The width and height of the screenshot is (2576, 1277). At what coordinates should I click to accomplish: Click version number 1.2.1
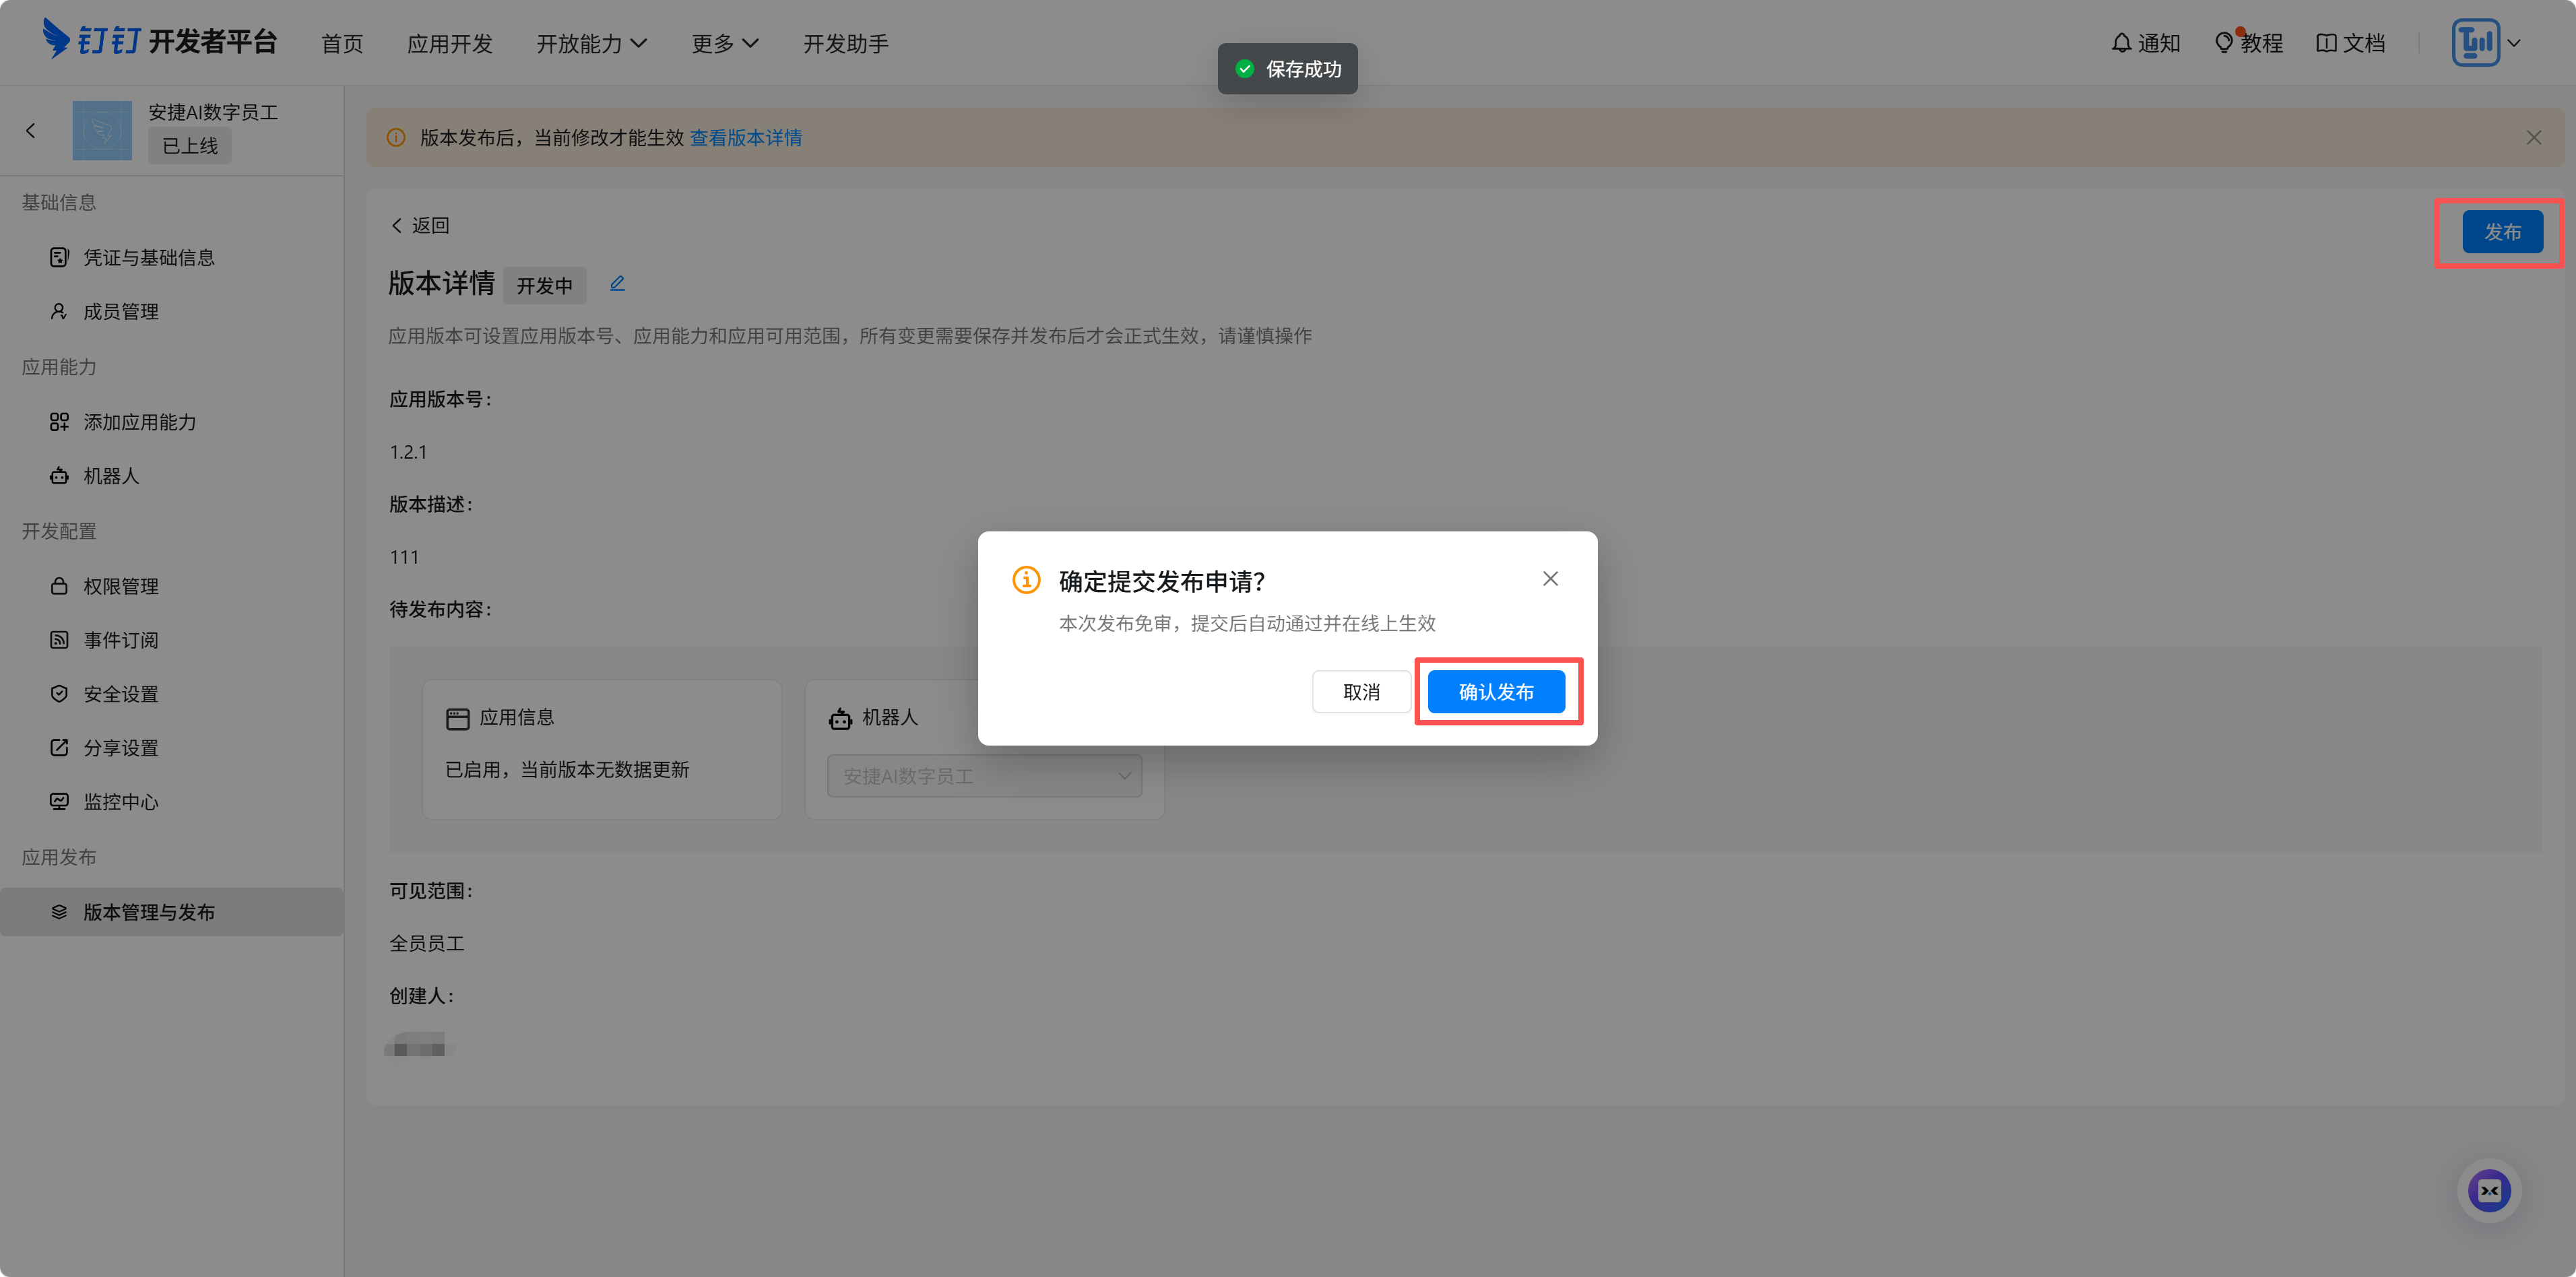408,452
